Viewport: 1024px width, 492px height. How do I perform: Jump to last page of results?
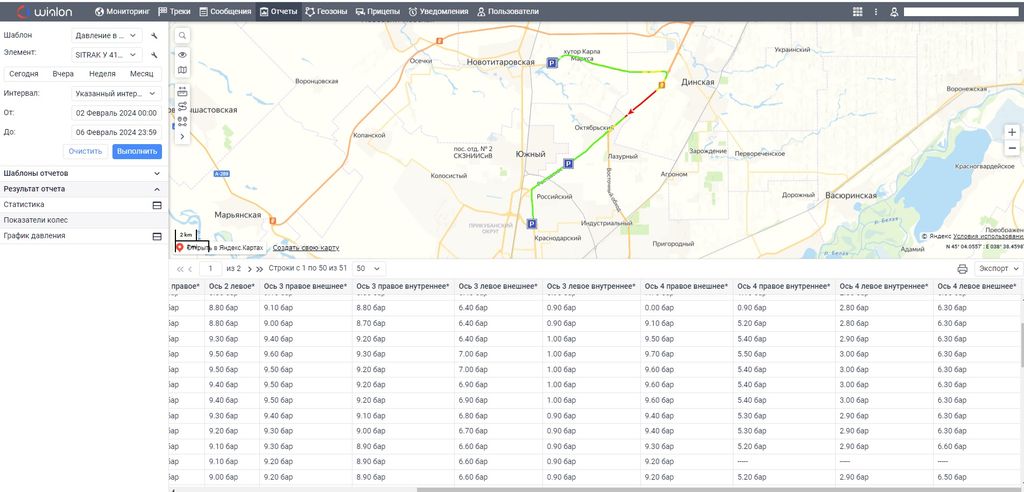[260, 269]
